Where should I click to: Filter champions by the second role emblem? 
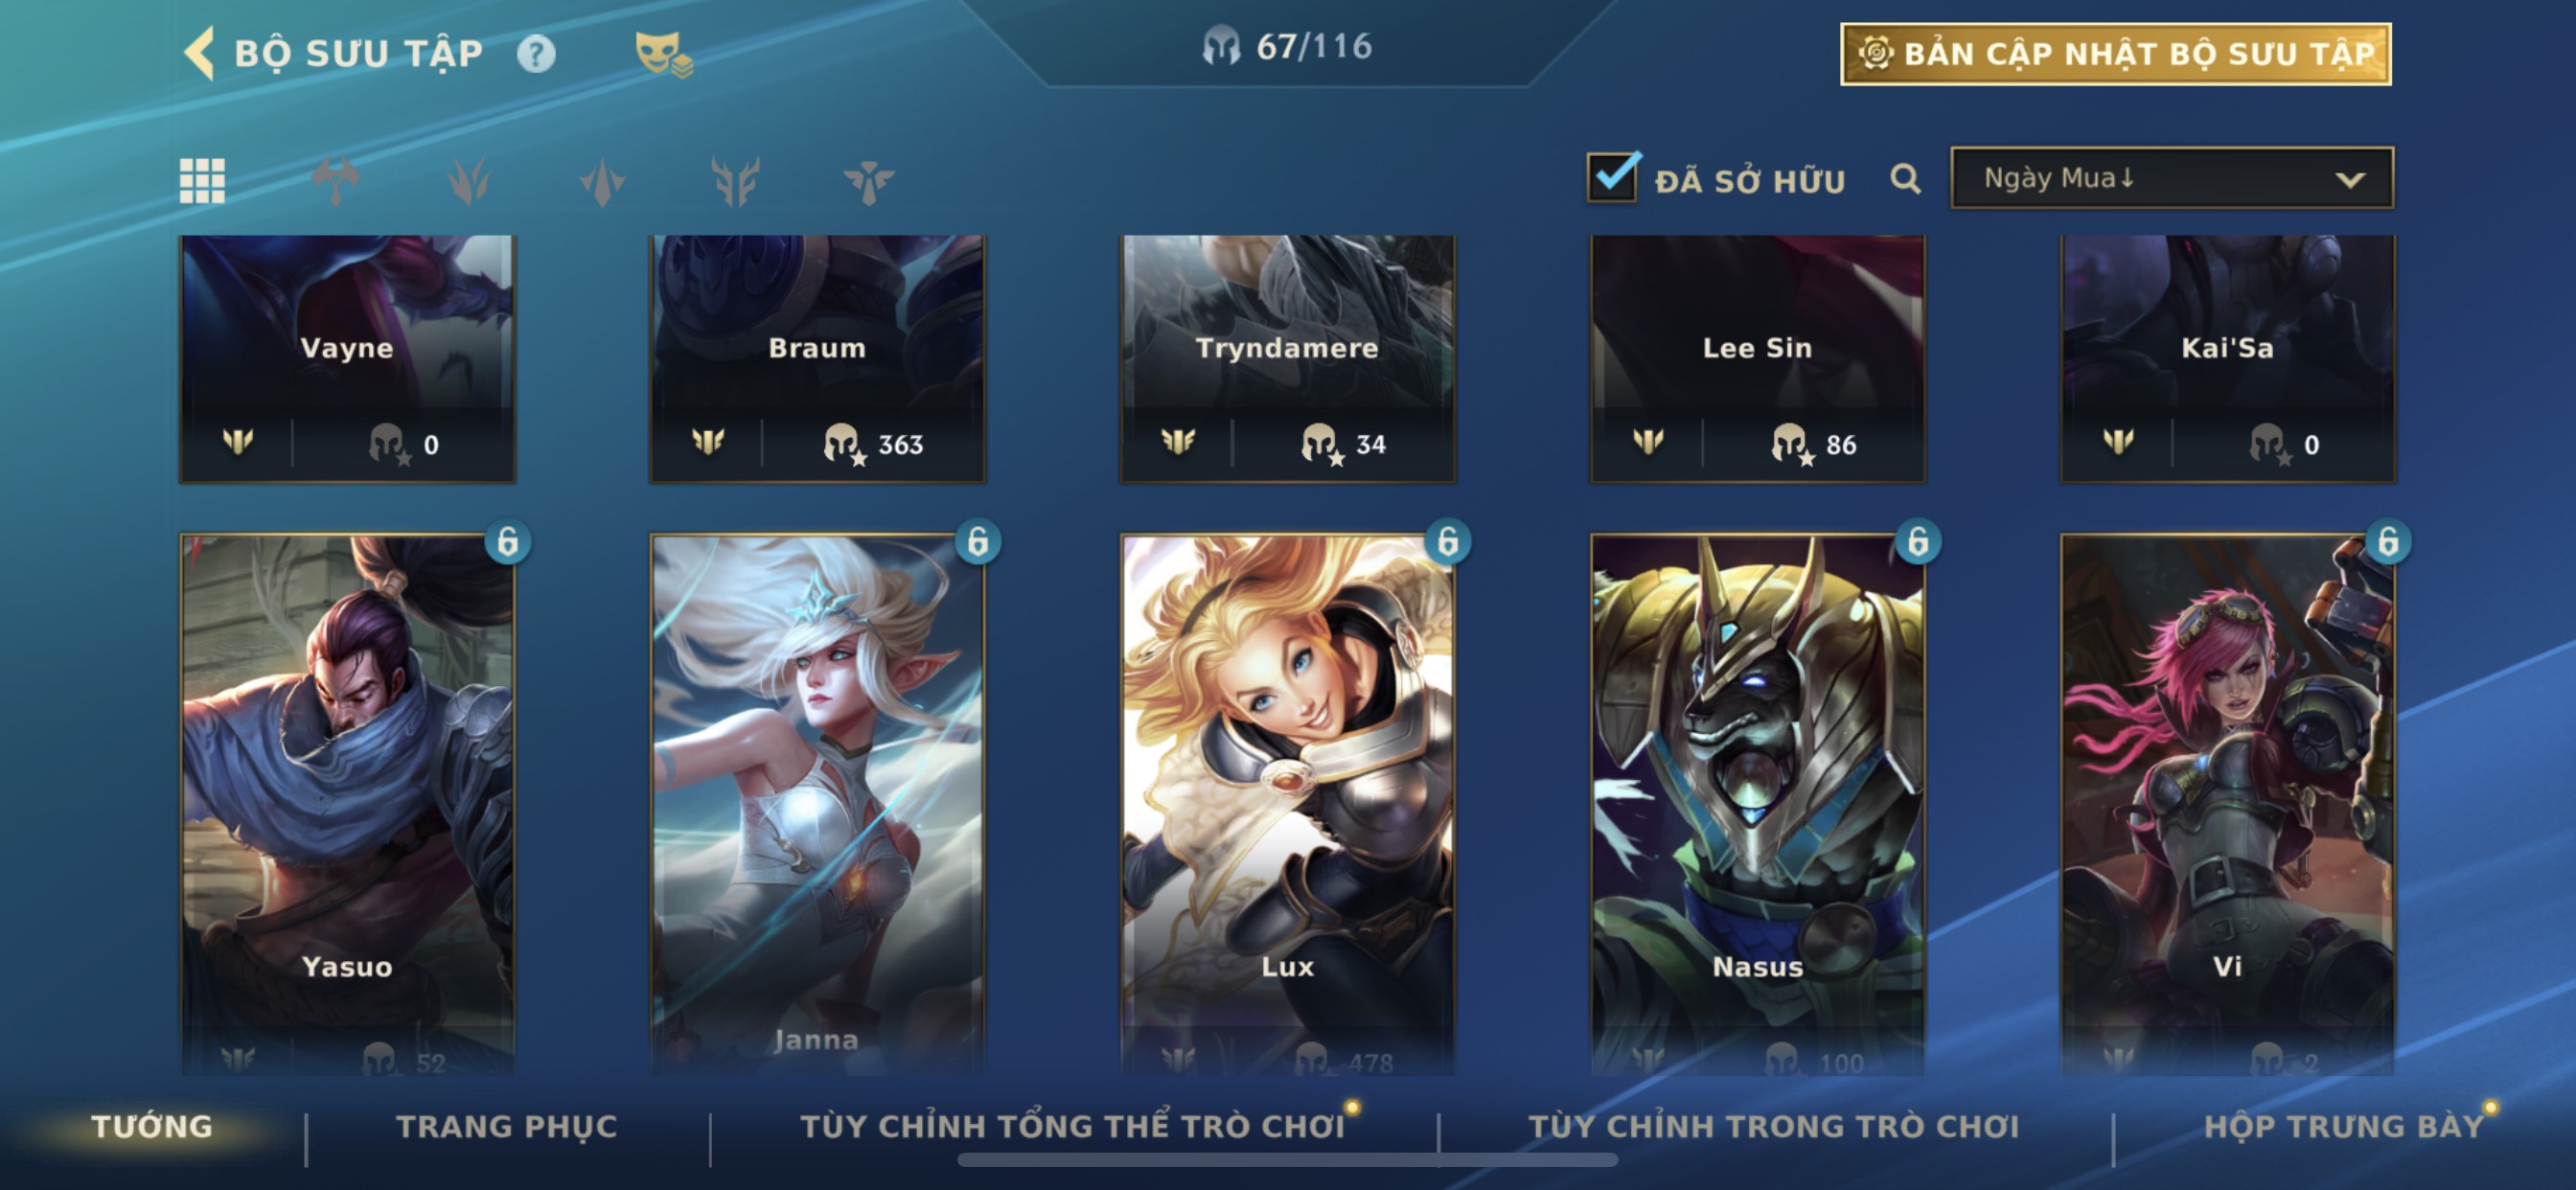point(468,181)
